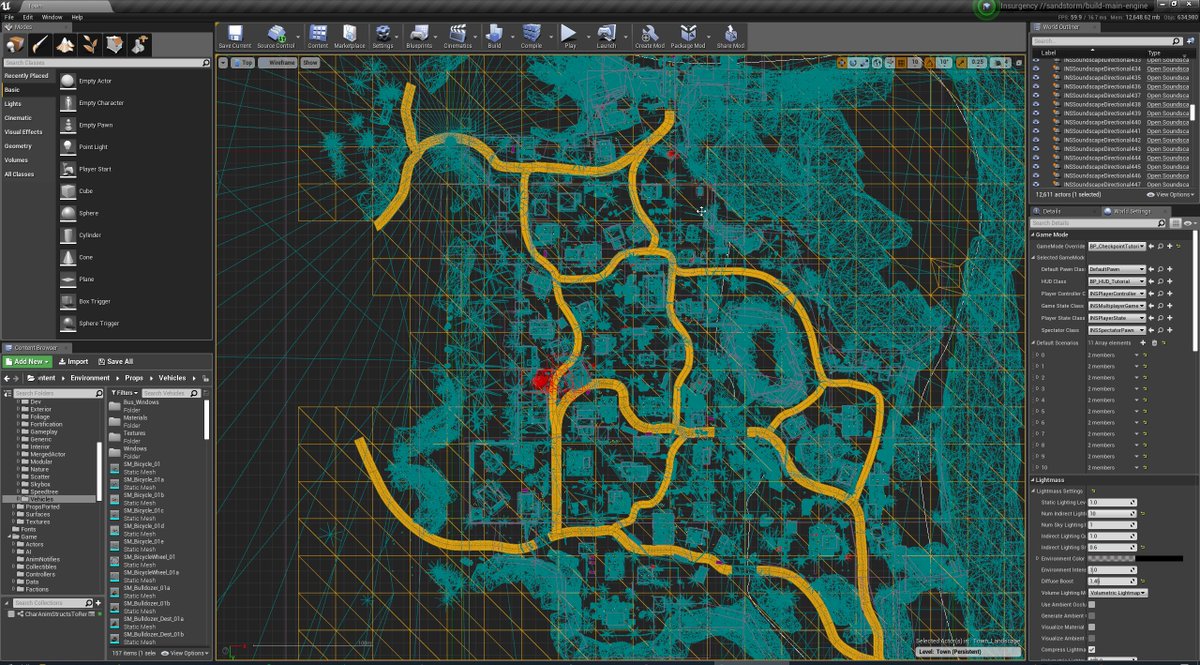Toggle Generate Ambient Occlusion checkbox
This screenshot has height=665, width=1200.
coord(1091,615)
